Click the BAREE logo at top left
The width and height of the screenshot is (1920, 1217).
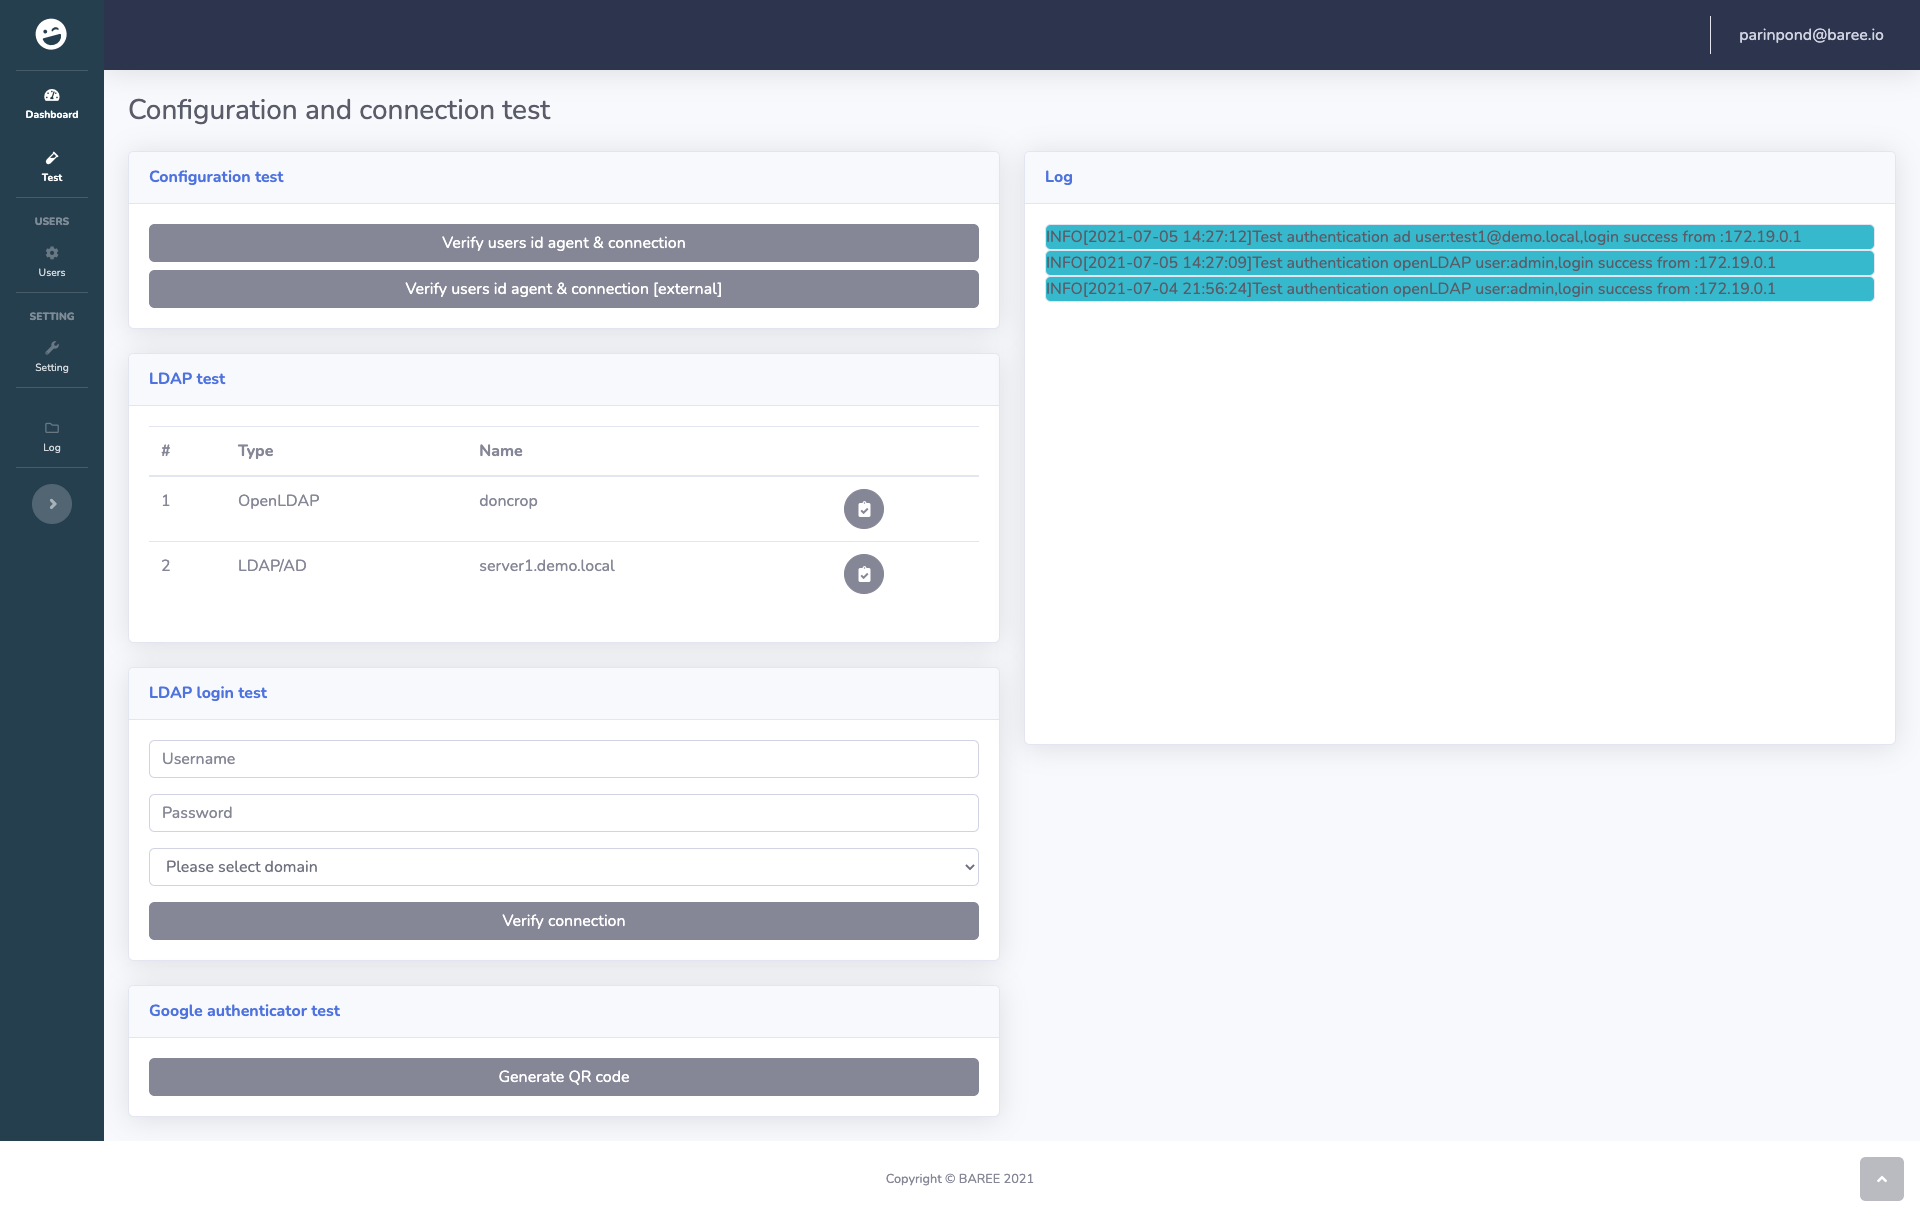51,33
